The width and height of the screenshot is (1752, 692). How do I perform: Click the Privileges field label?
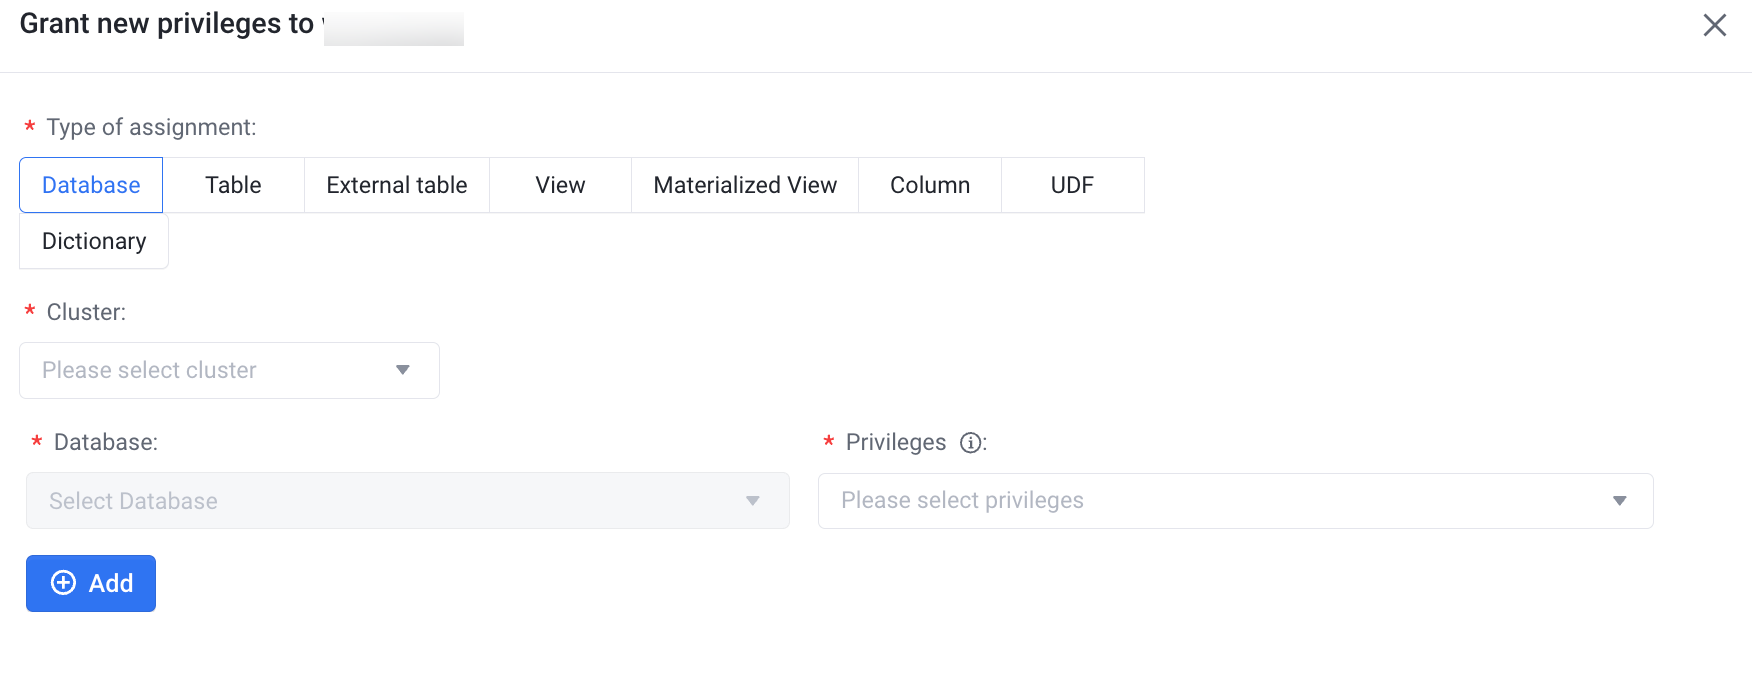point(895,443)
